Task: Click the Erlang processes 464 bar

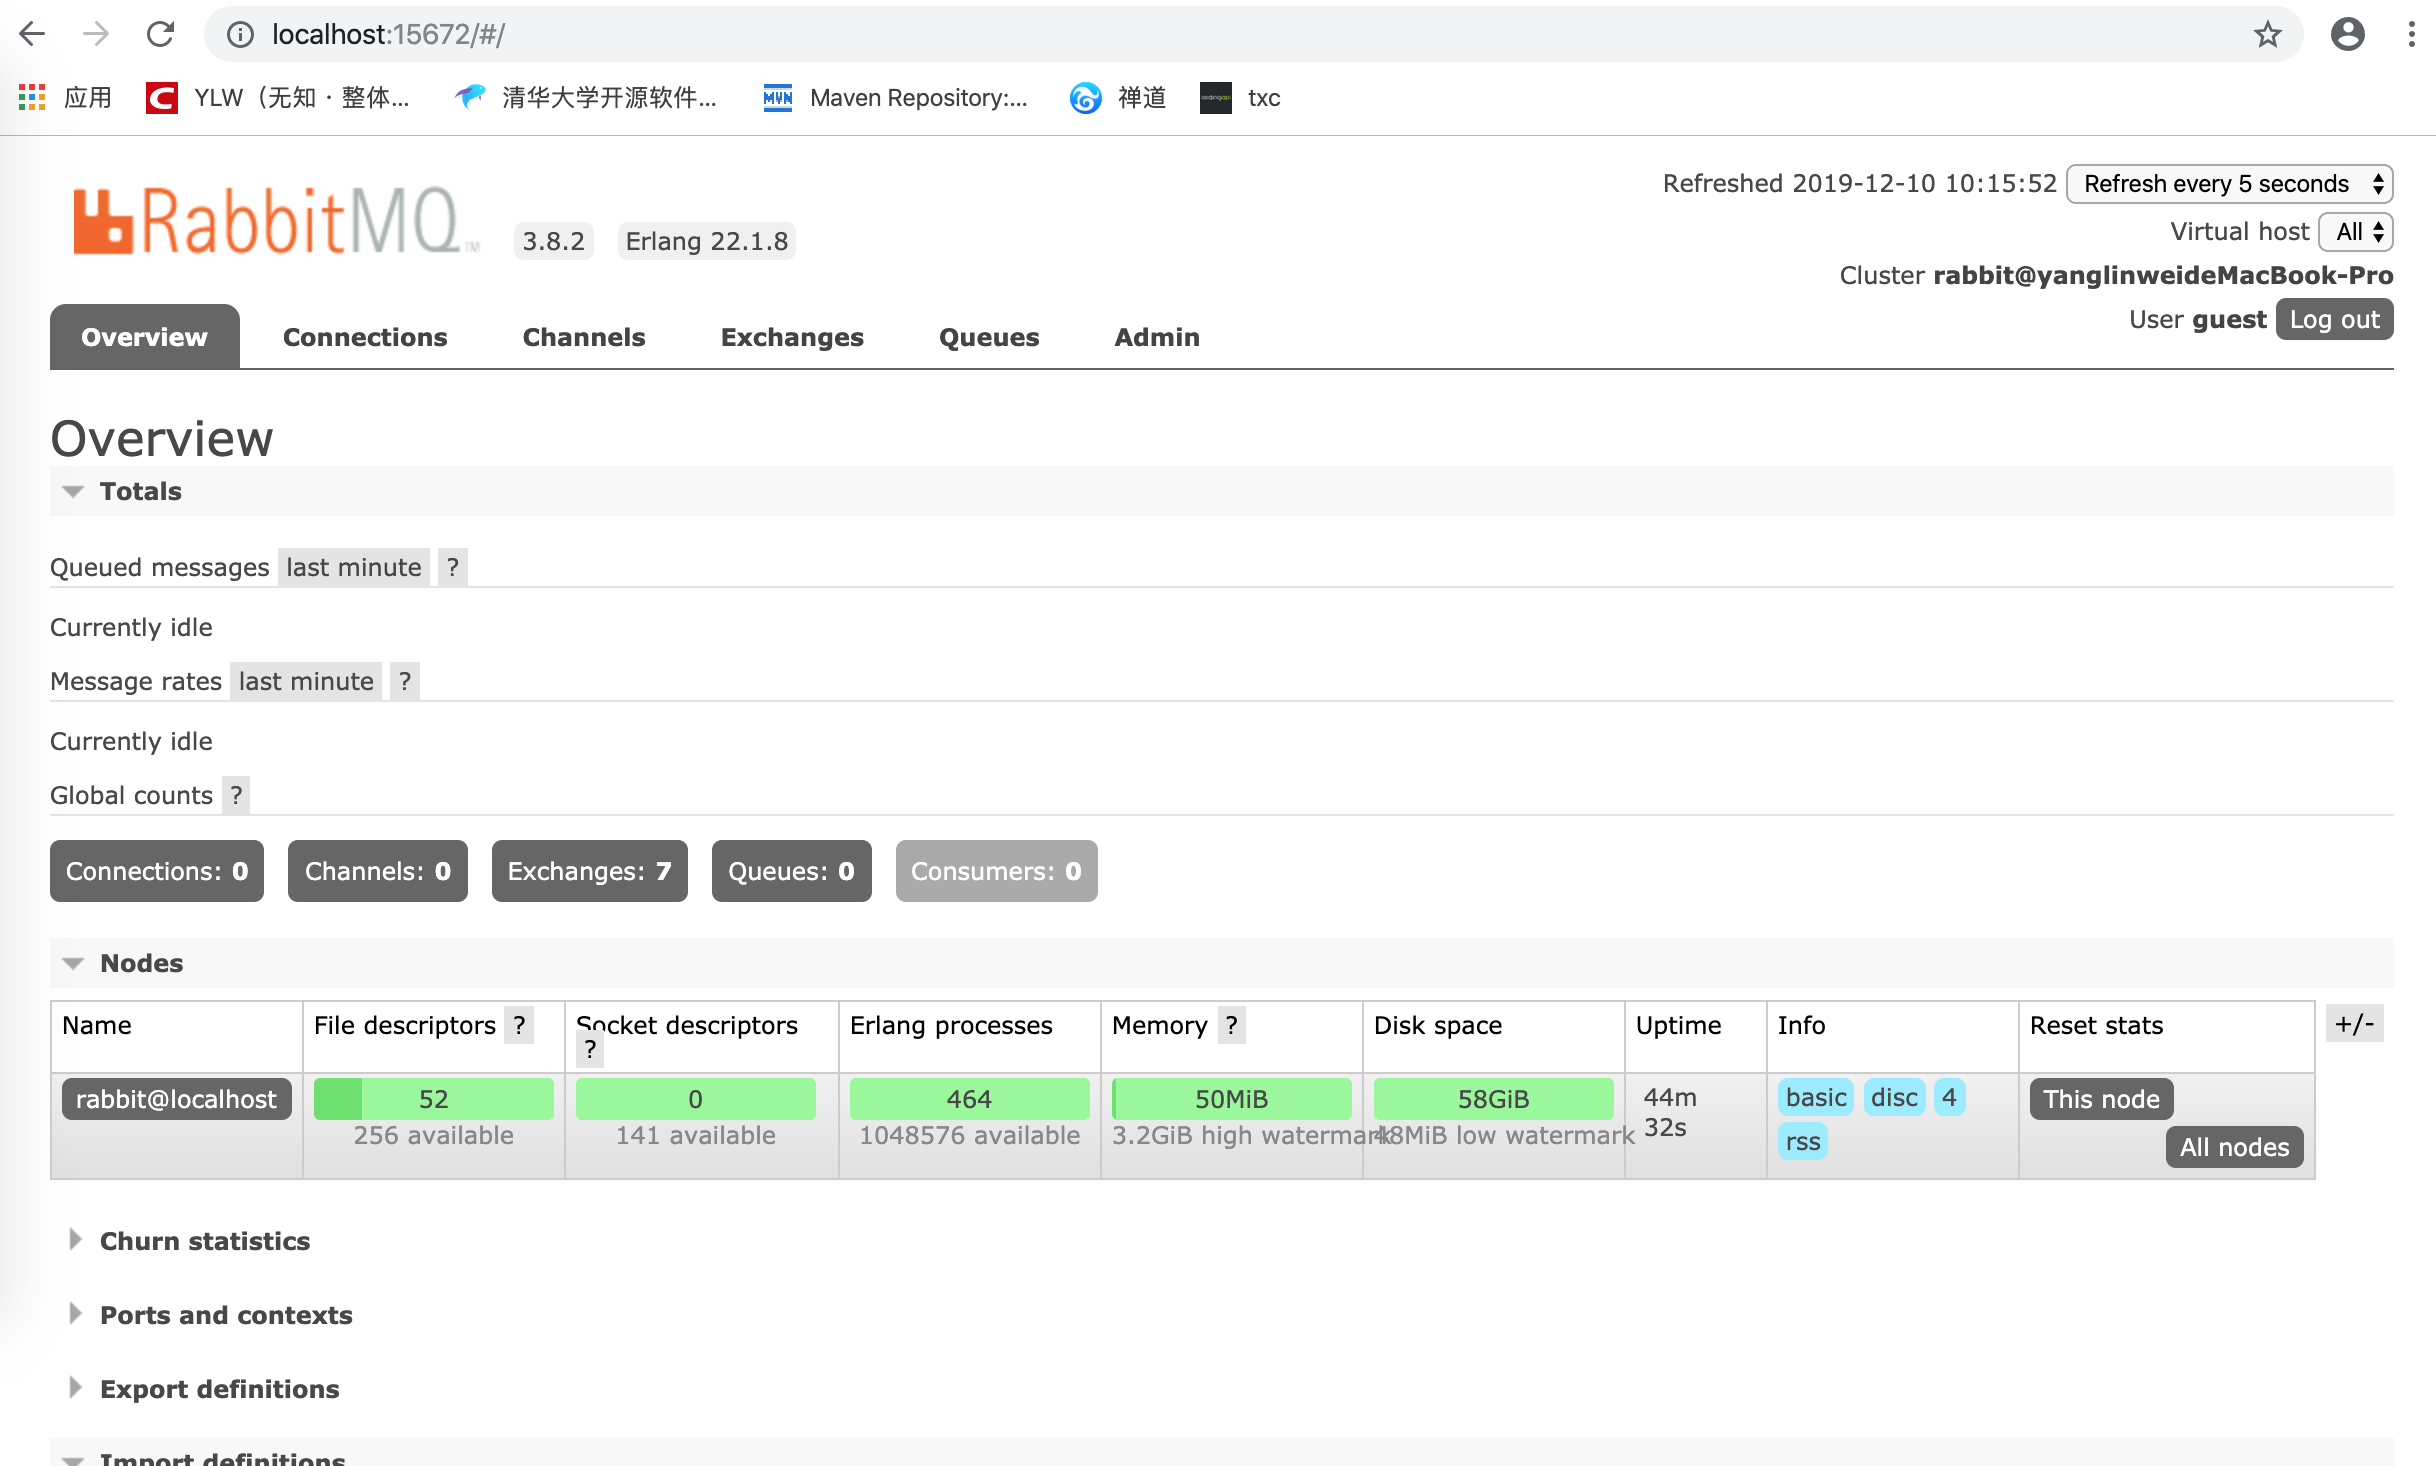Action: point(970,1099)
